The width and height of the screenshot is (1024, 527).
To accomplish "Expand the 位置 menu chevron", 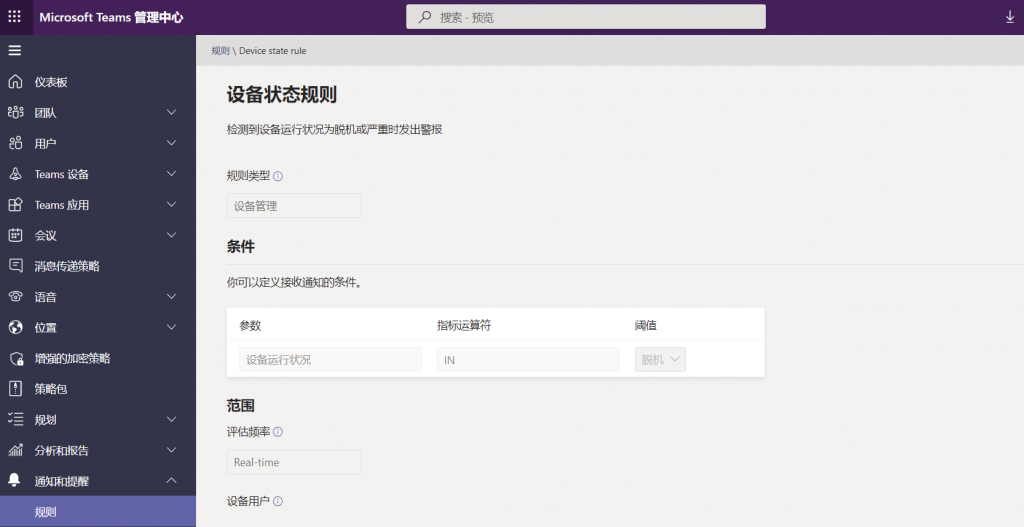I will click(172, 327).
